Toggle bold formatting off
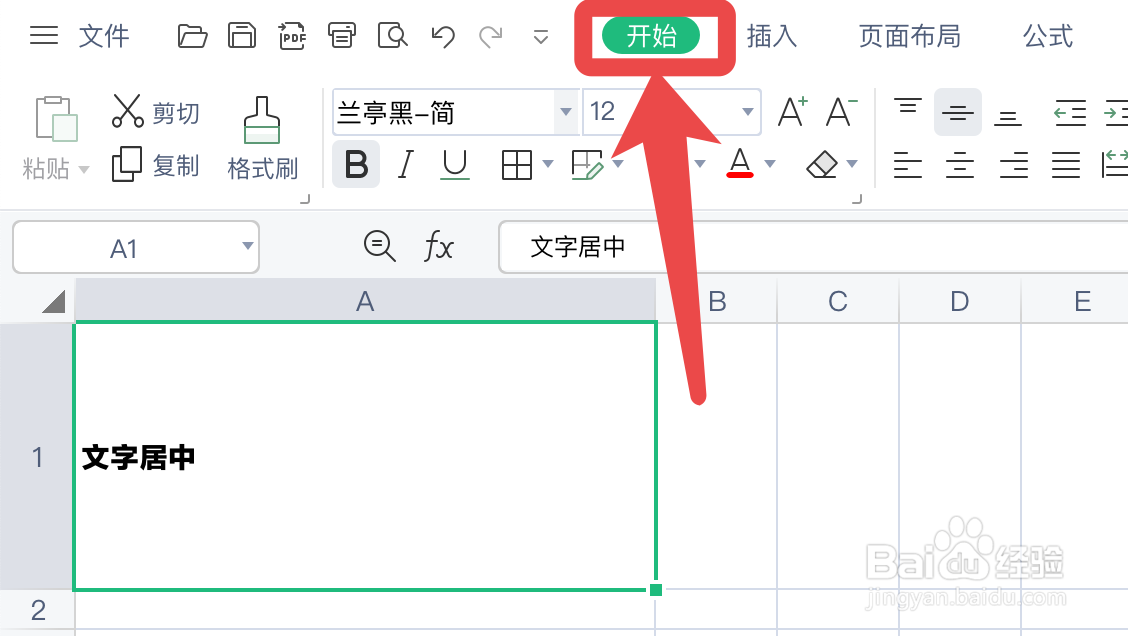The width and height of the screenshot is (1128, 636). [355, 164]
